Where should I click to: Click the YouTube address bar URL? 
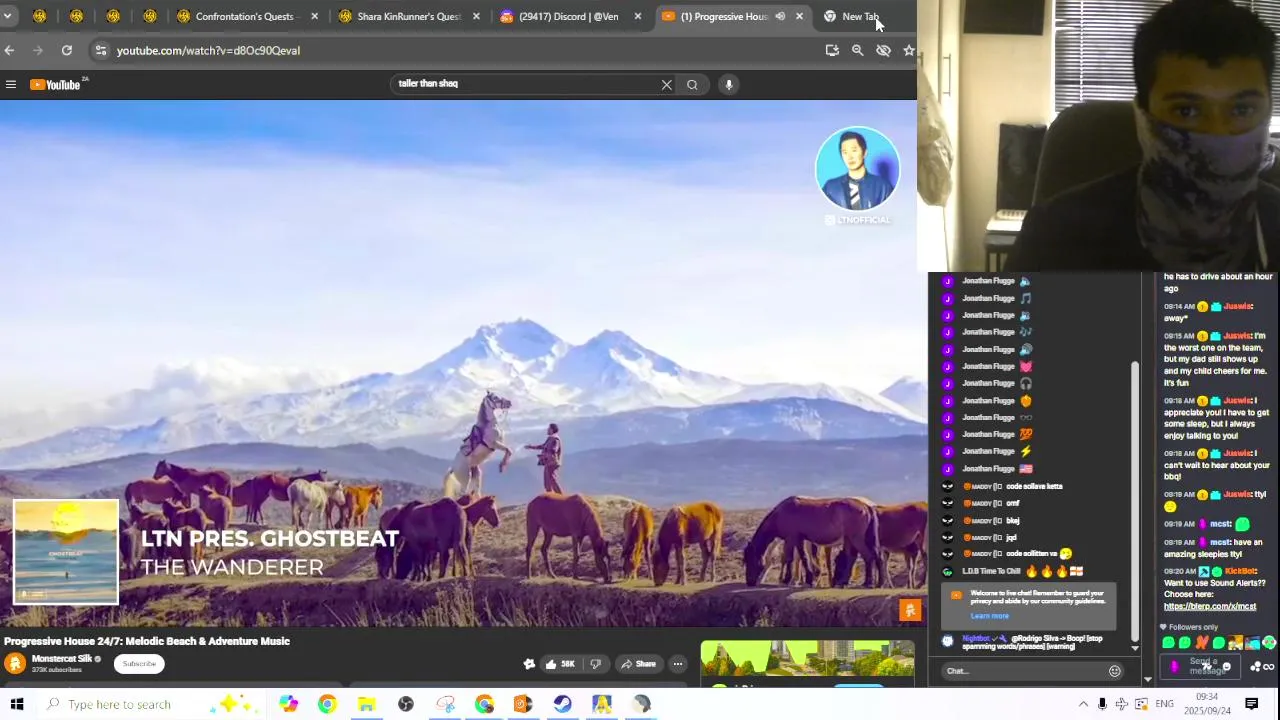208,50
